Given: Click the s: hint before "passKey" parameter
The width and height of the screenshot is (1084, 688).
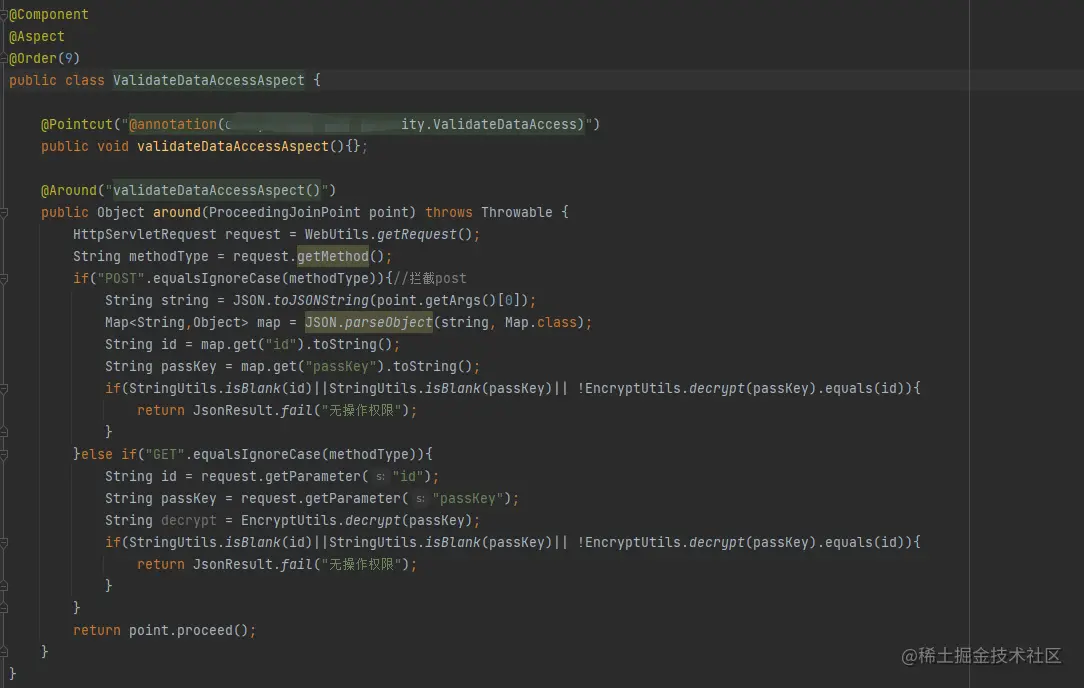Looking at the screenshot, I should click(420, 499).
